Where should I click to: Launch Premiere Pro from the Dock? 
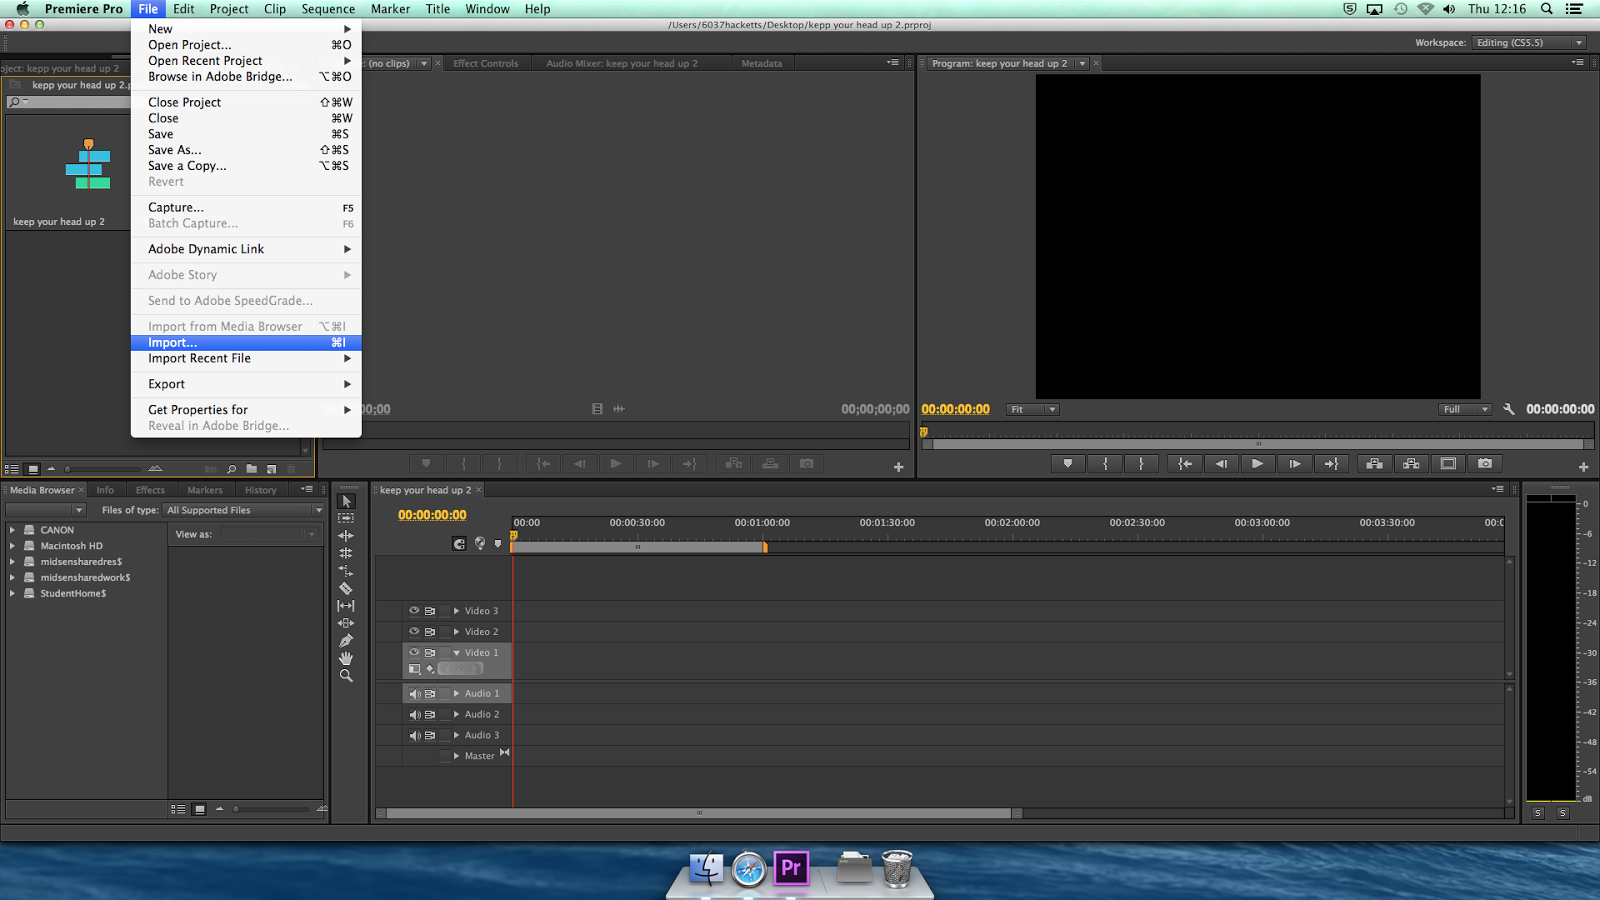coord(791,869)
